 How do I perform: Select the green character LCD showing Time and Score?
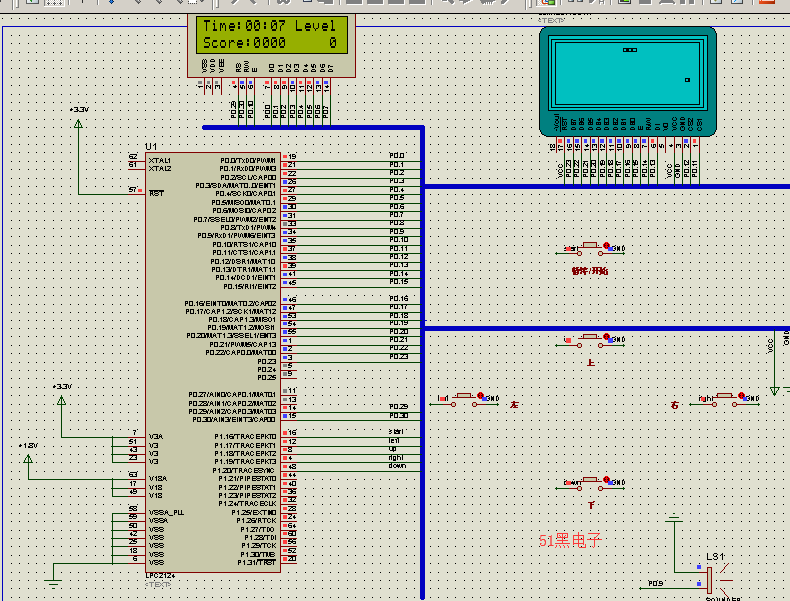[272, 45]
